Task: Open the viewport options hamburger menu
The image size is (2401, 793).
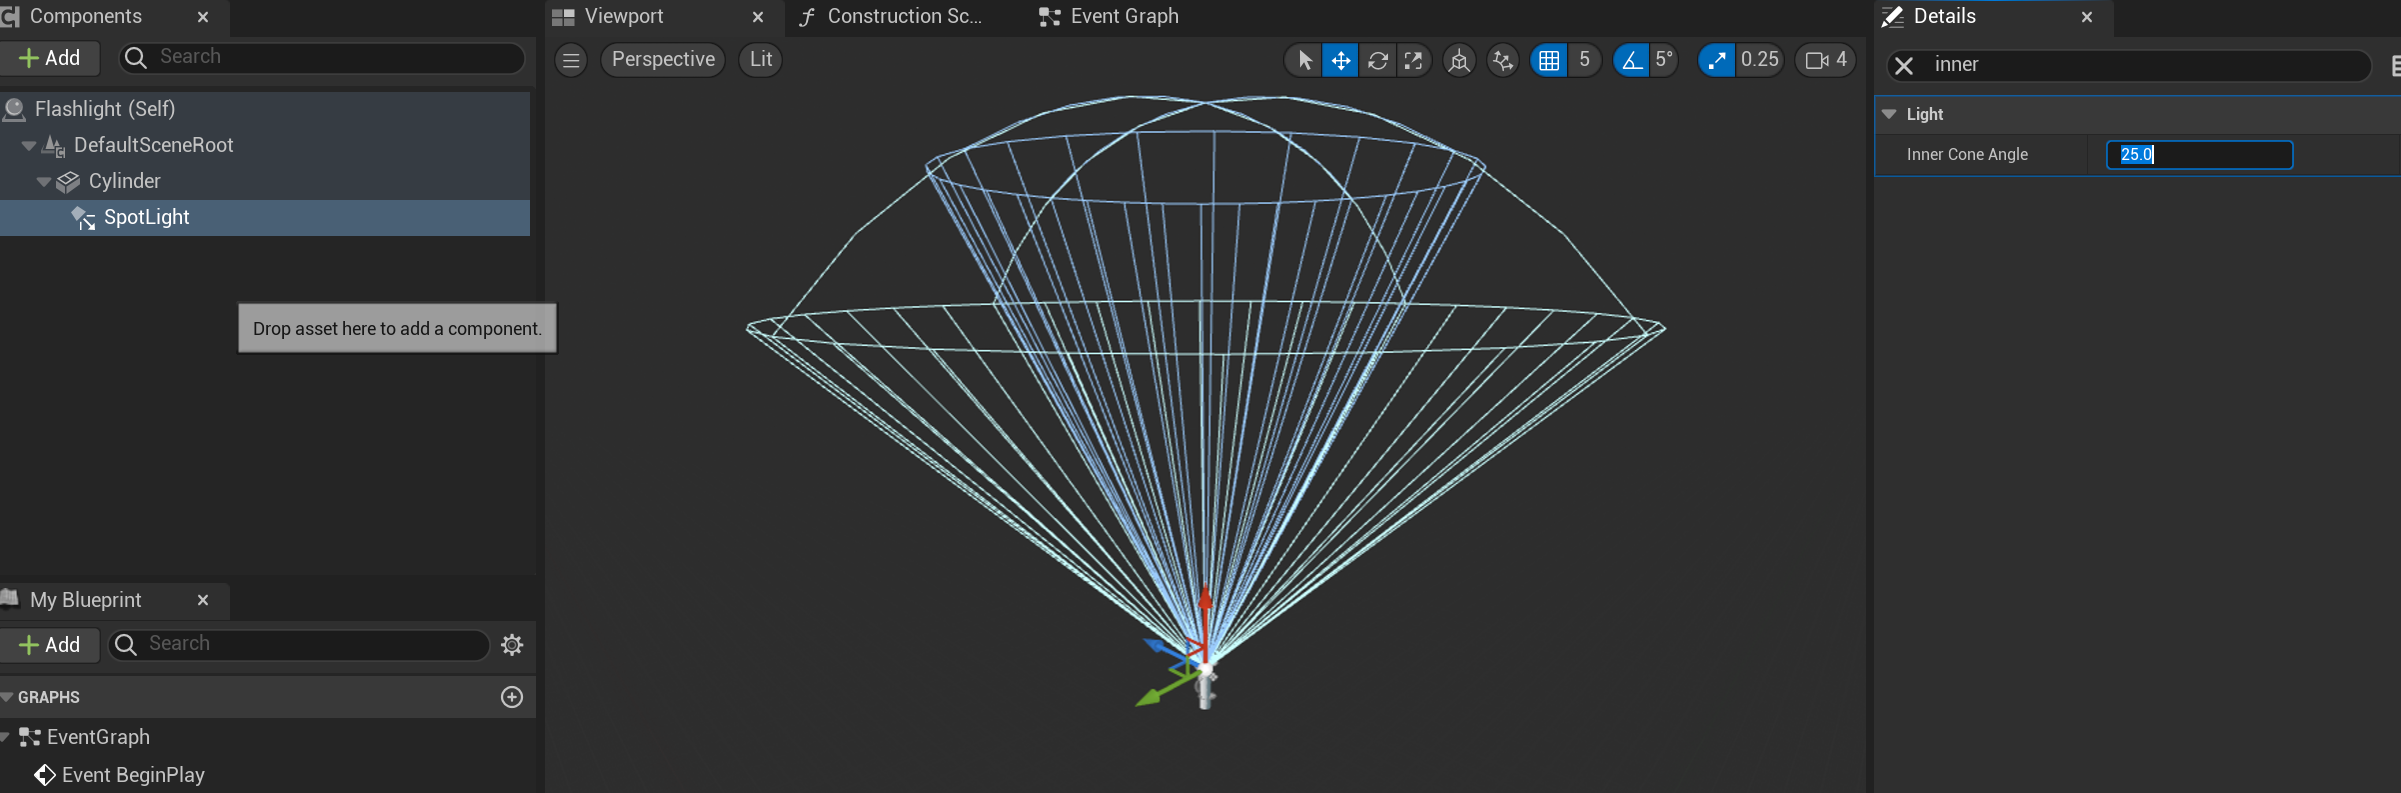Action: point(571,60)
